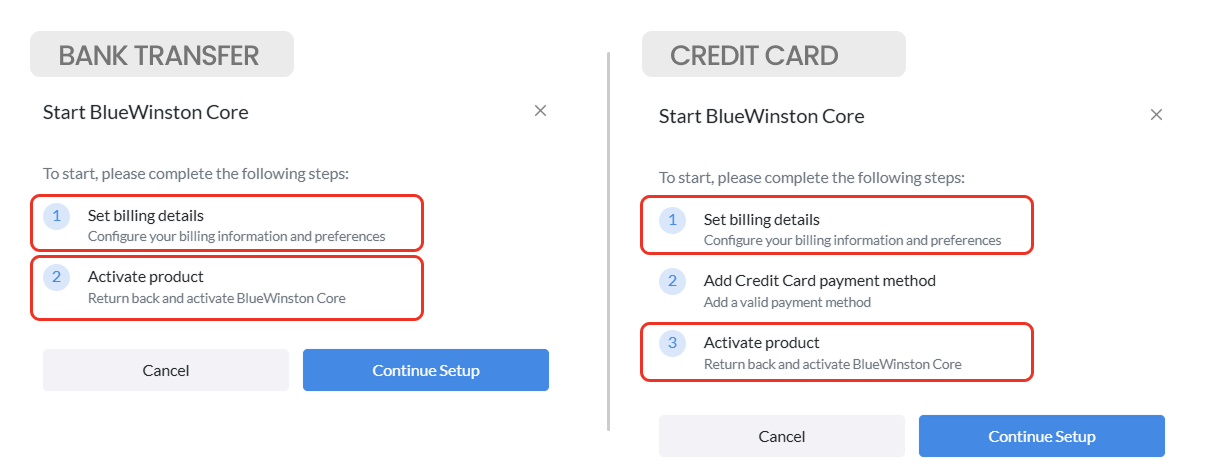
Task: Close the Credit Card setup dialog
Action: click(x=1156, y=115)
